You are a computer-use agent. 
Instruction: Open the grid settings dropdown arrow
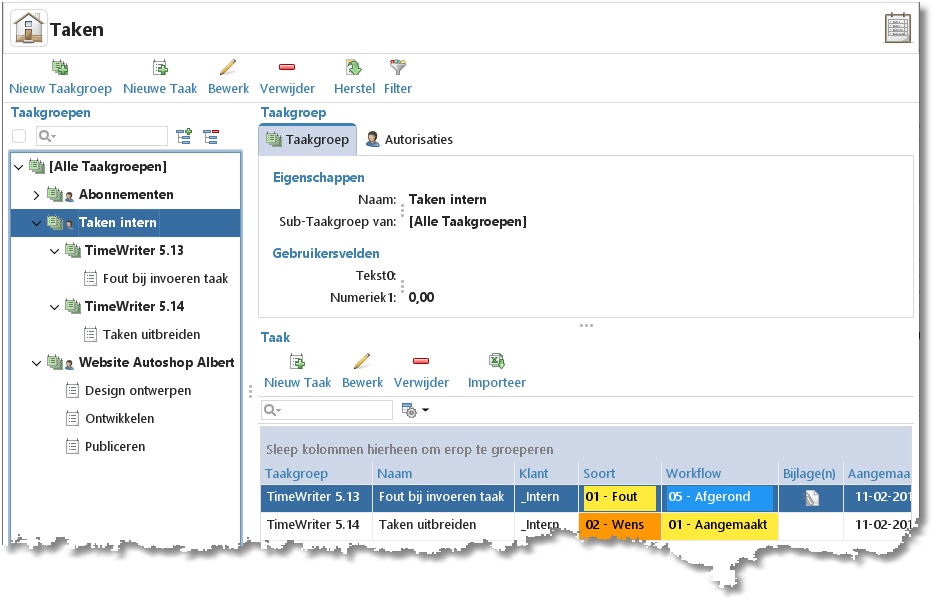(425, 410)
